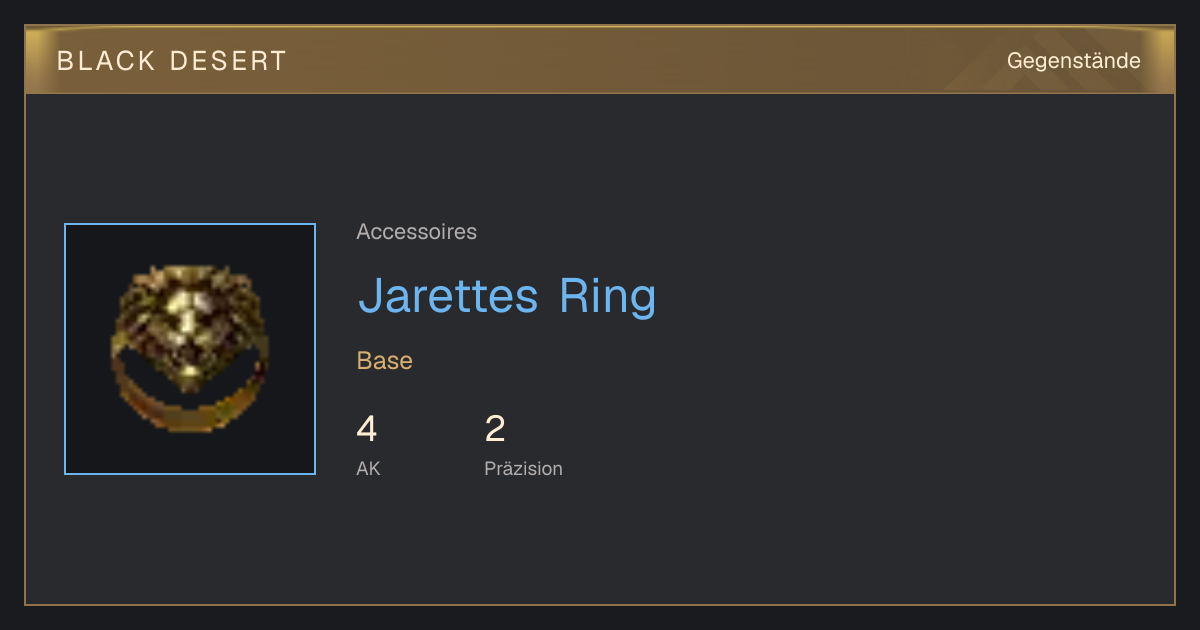Open the Jarettes Ring title link
Viewport: 1200px width, 630px height.
click(x=507, y=295)
